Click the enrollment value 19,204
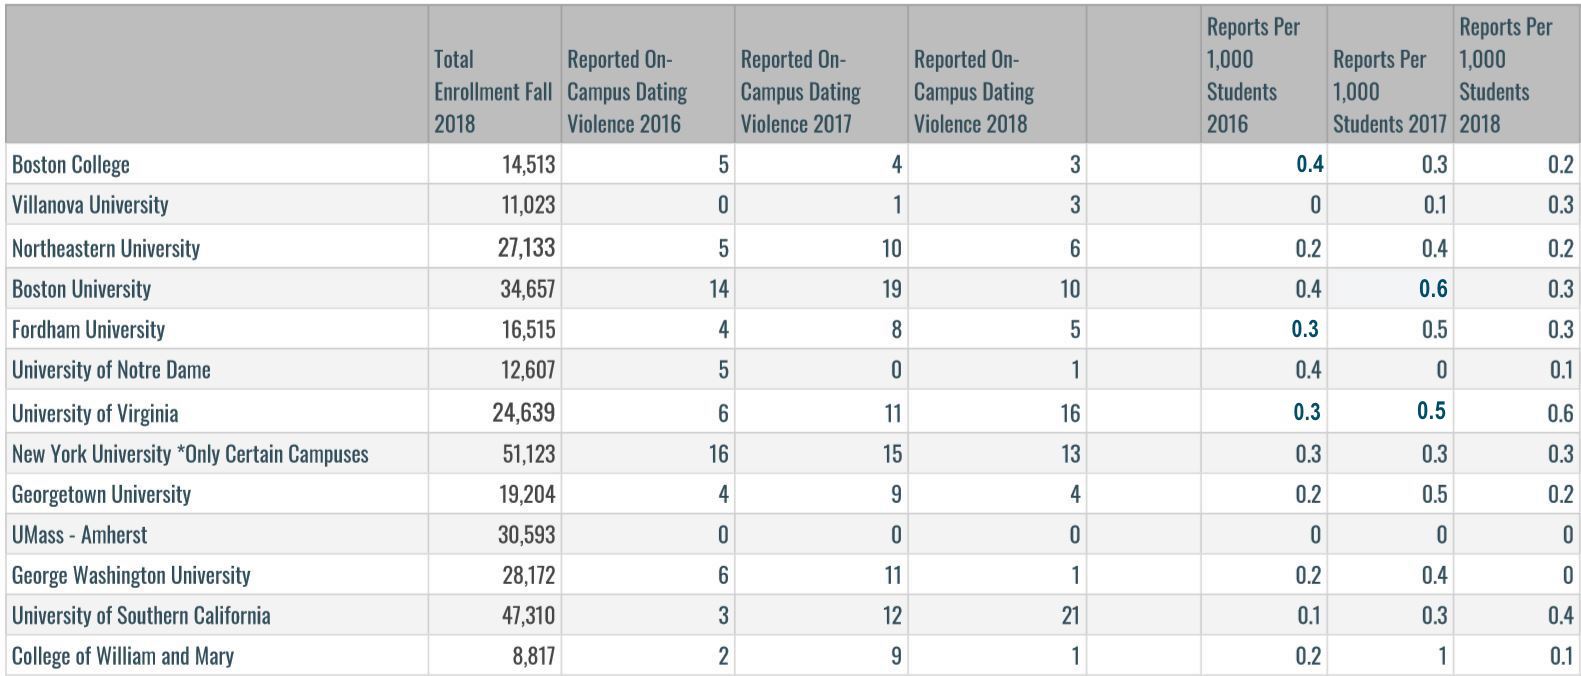This screenshot has width=1581, height=676. [x=527, y=494]
